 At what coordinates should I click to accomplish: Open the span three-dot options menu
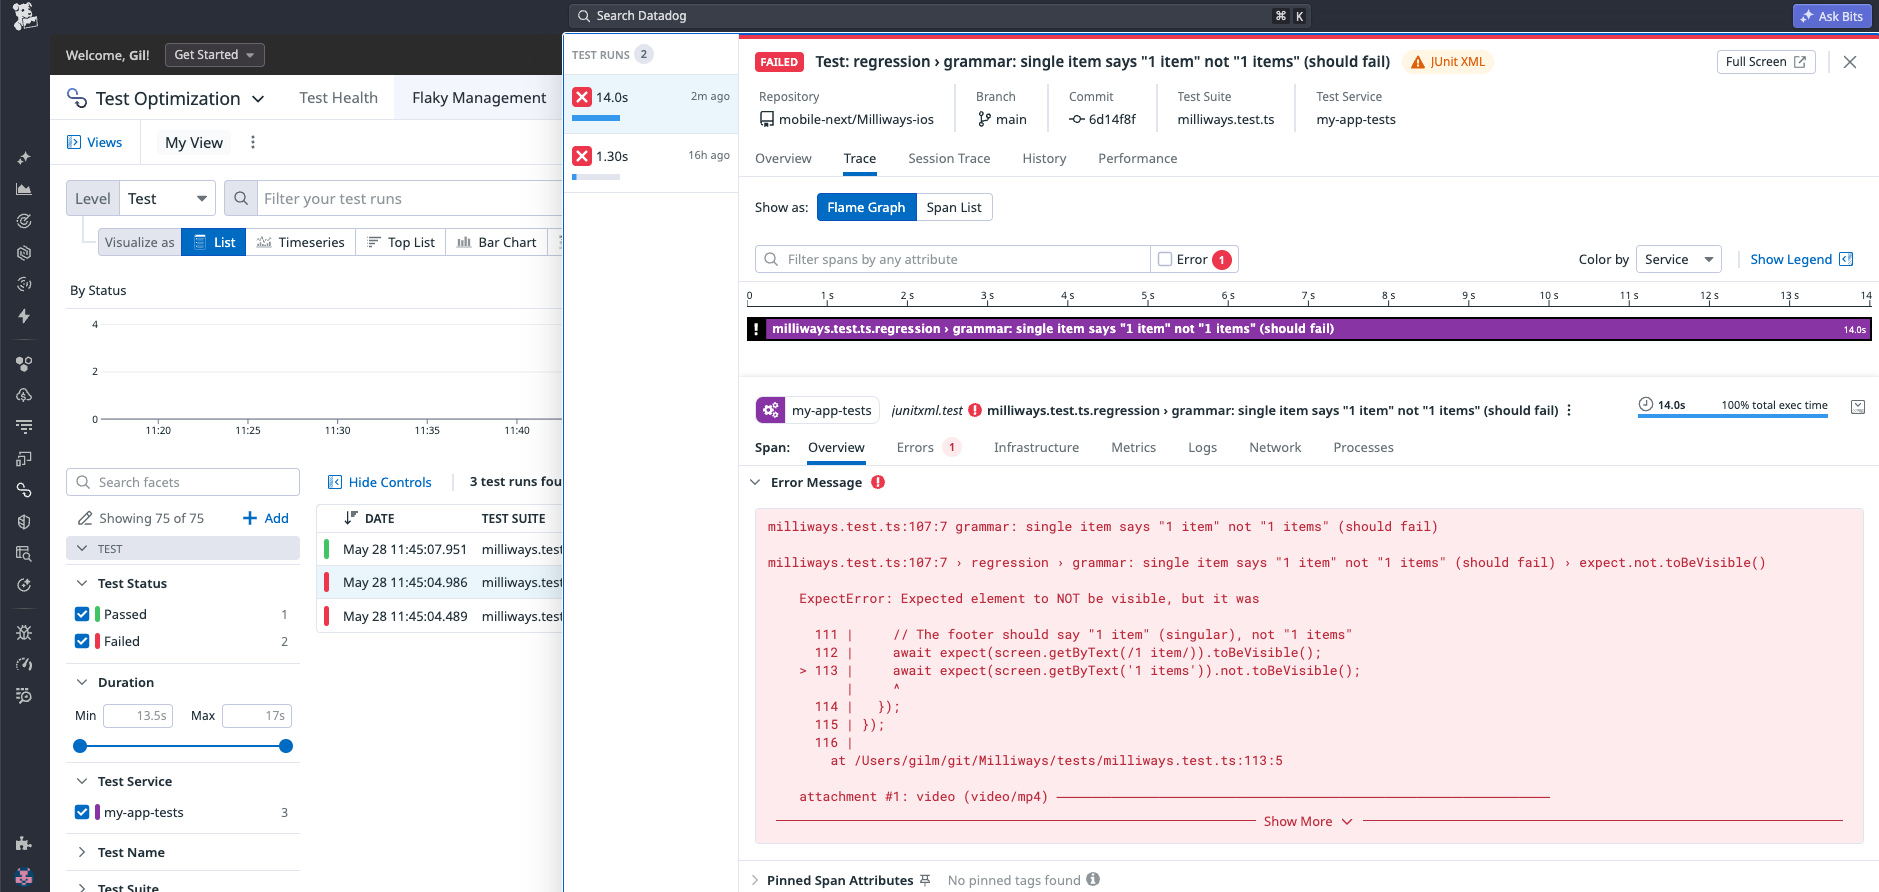click(1569, 410)
